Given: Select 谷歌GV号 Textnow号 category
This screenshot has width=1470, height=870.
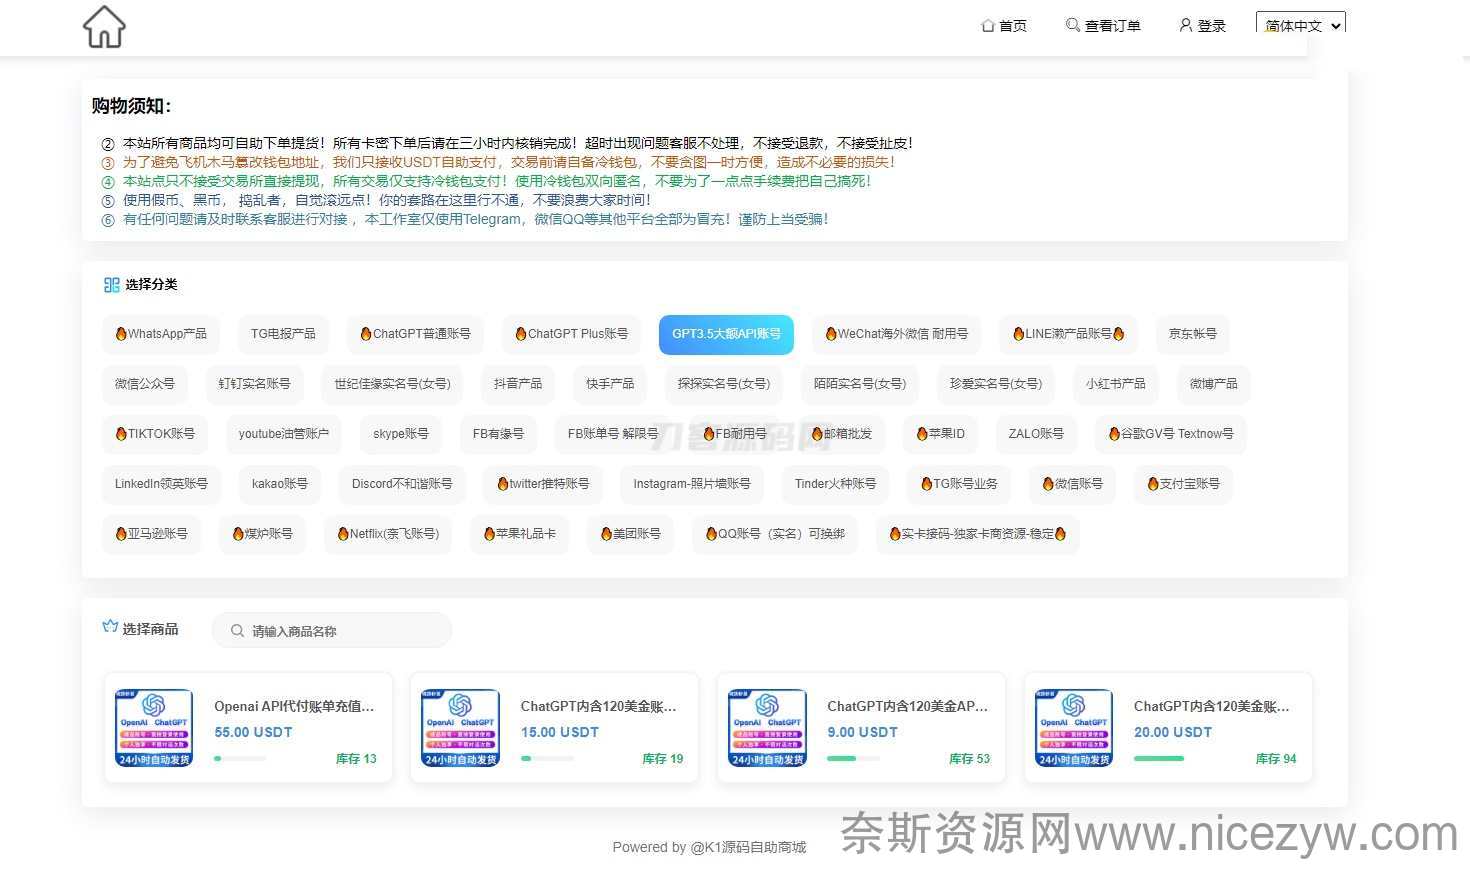Looking at the screenshot, I should pyautogui.click(x=1171, y=434).
